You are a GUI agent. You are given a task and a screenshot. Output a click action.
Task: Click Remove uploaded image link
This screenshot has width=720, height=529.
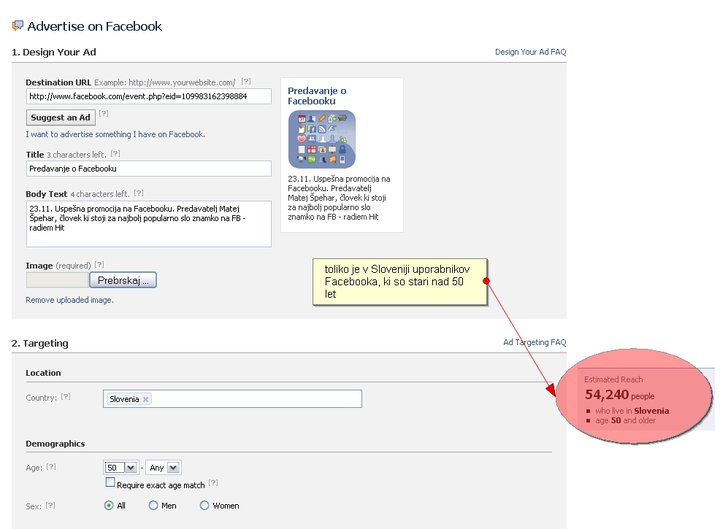tap(69, 300)
